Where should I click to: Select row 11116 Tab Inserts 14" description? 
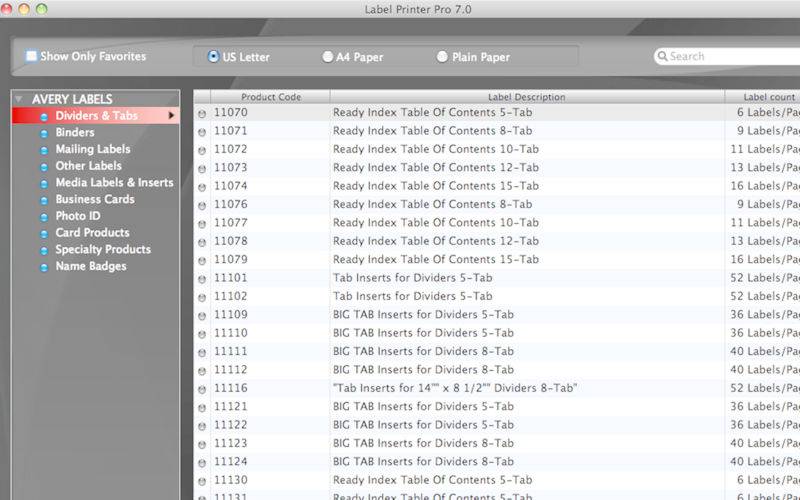point(455,388)
